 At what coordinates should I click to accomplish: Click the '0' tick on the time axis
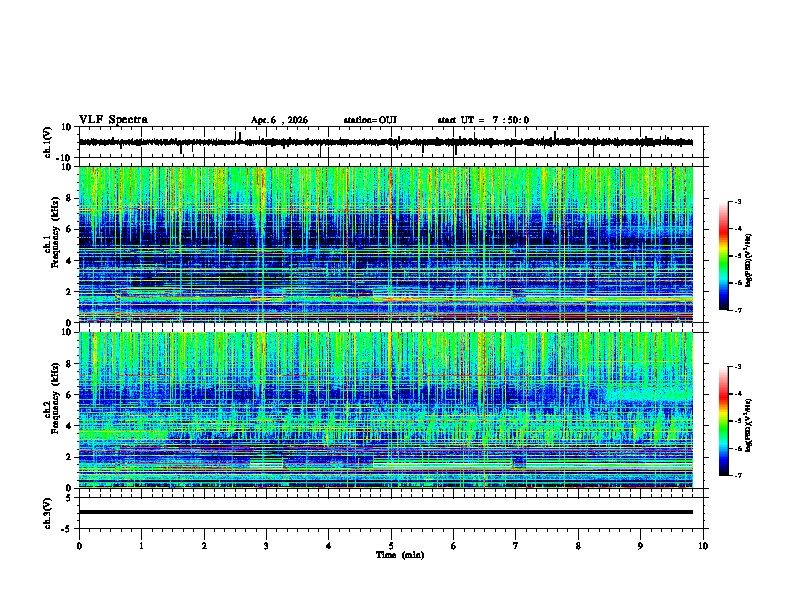(x=79, y=546)
